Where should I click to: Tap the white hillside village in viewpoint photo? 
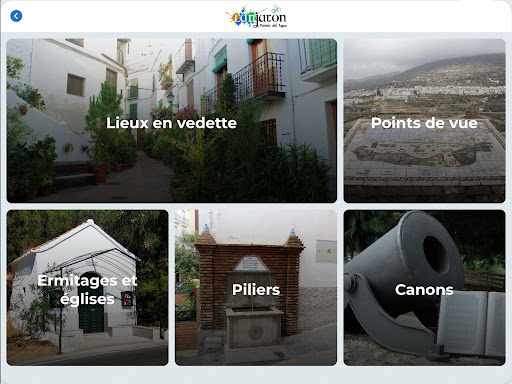[433, 91]
